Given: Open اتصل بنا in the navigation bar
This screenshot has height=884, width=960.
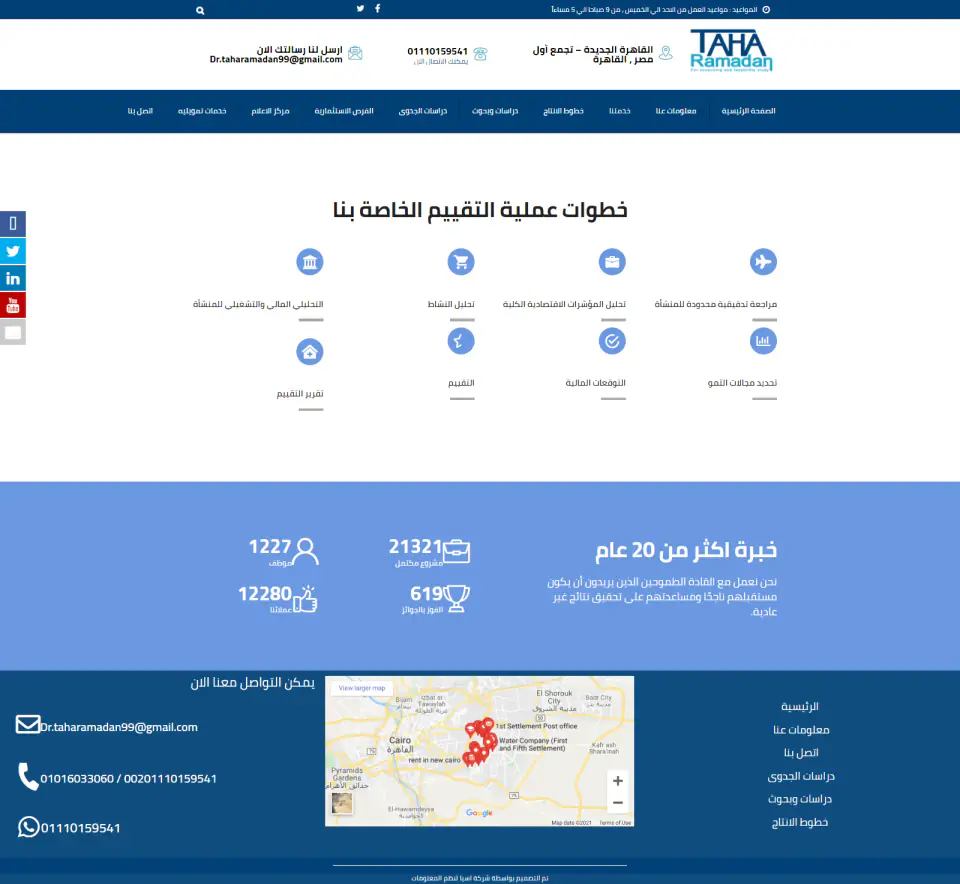Looking at the screenshot, I should 140,111.
